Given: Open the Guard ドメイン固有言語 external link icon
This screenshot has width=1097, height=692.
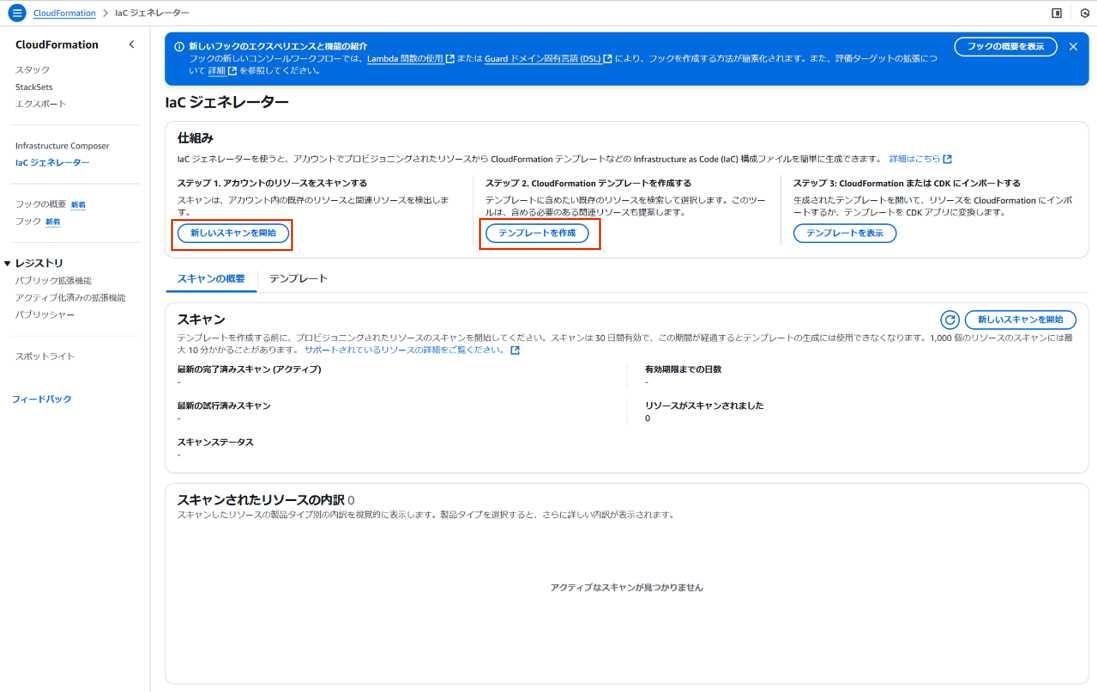Looking at the screenshot, I should pos(609,58).
